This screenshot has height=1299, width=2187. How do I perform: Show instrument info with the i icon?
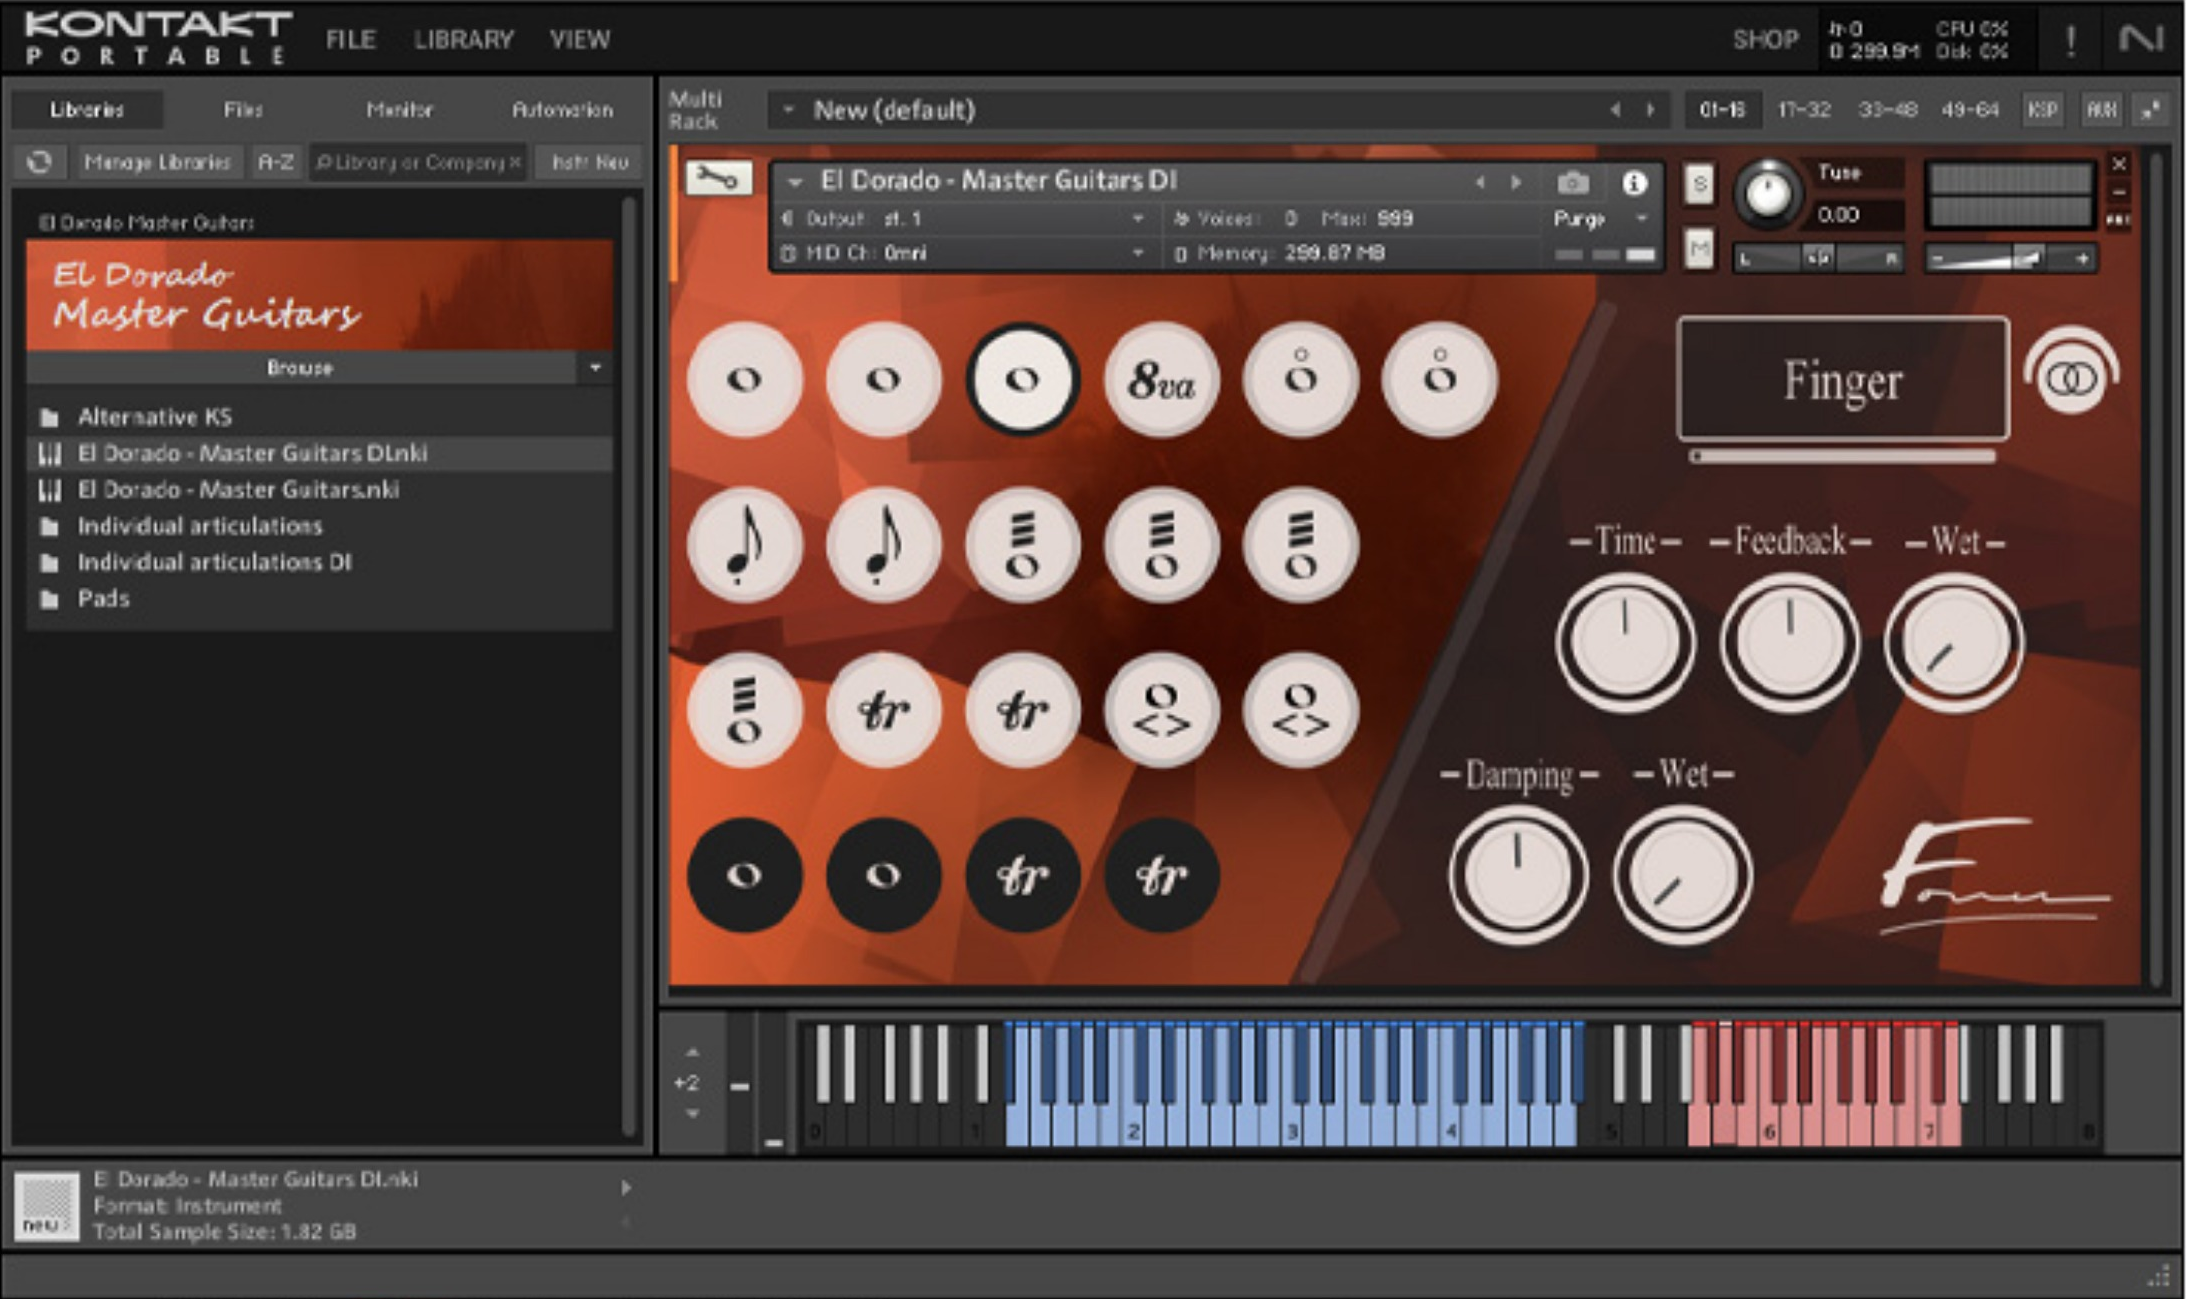pyautogui.click(x=1634, y=182)
